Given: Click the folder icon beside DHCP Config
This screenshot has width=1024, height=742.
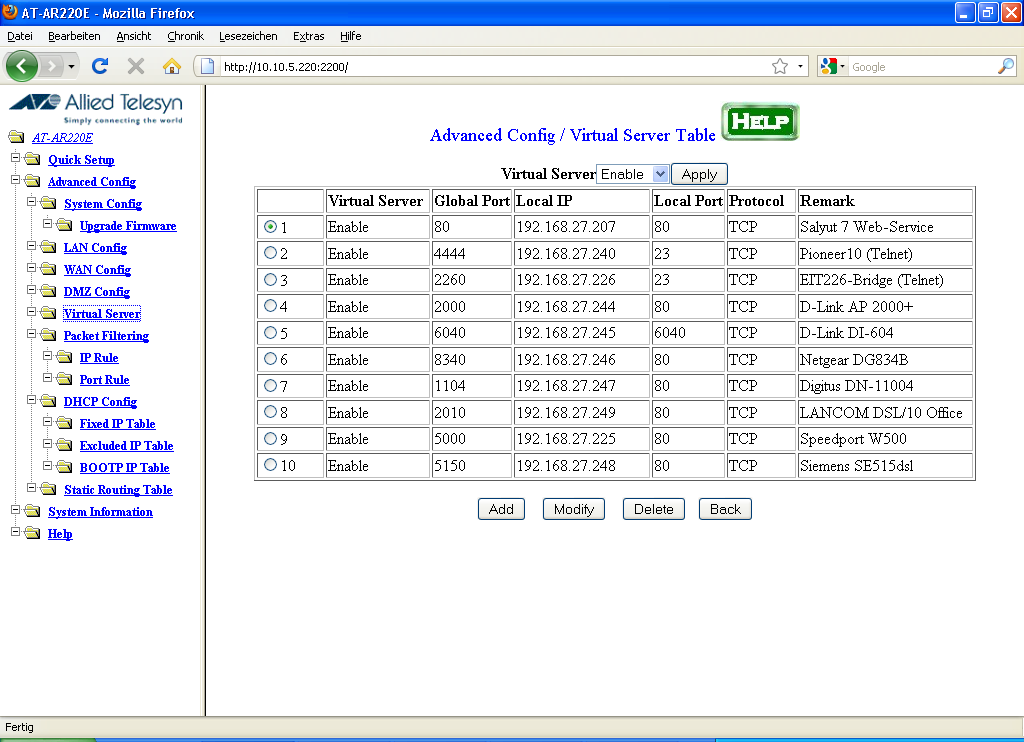Looking at the screenshot, I should (x=48, y=401).
